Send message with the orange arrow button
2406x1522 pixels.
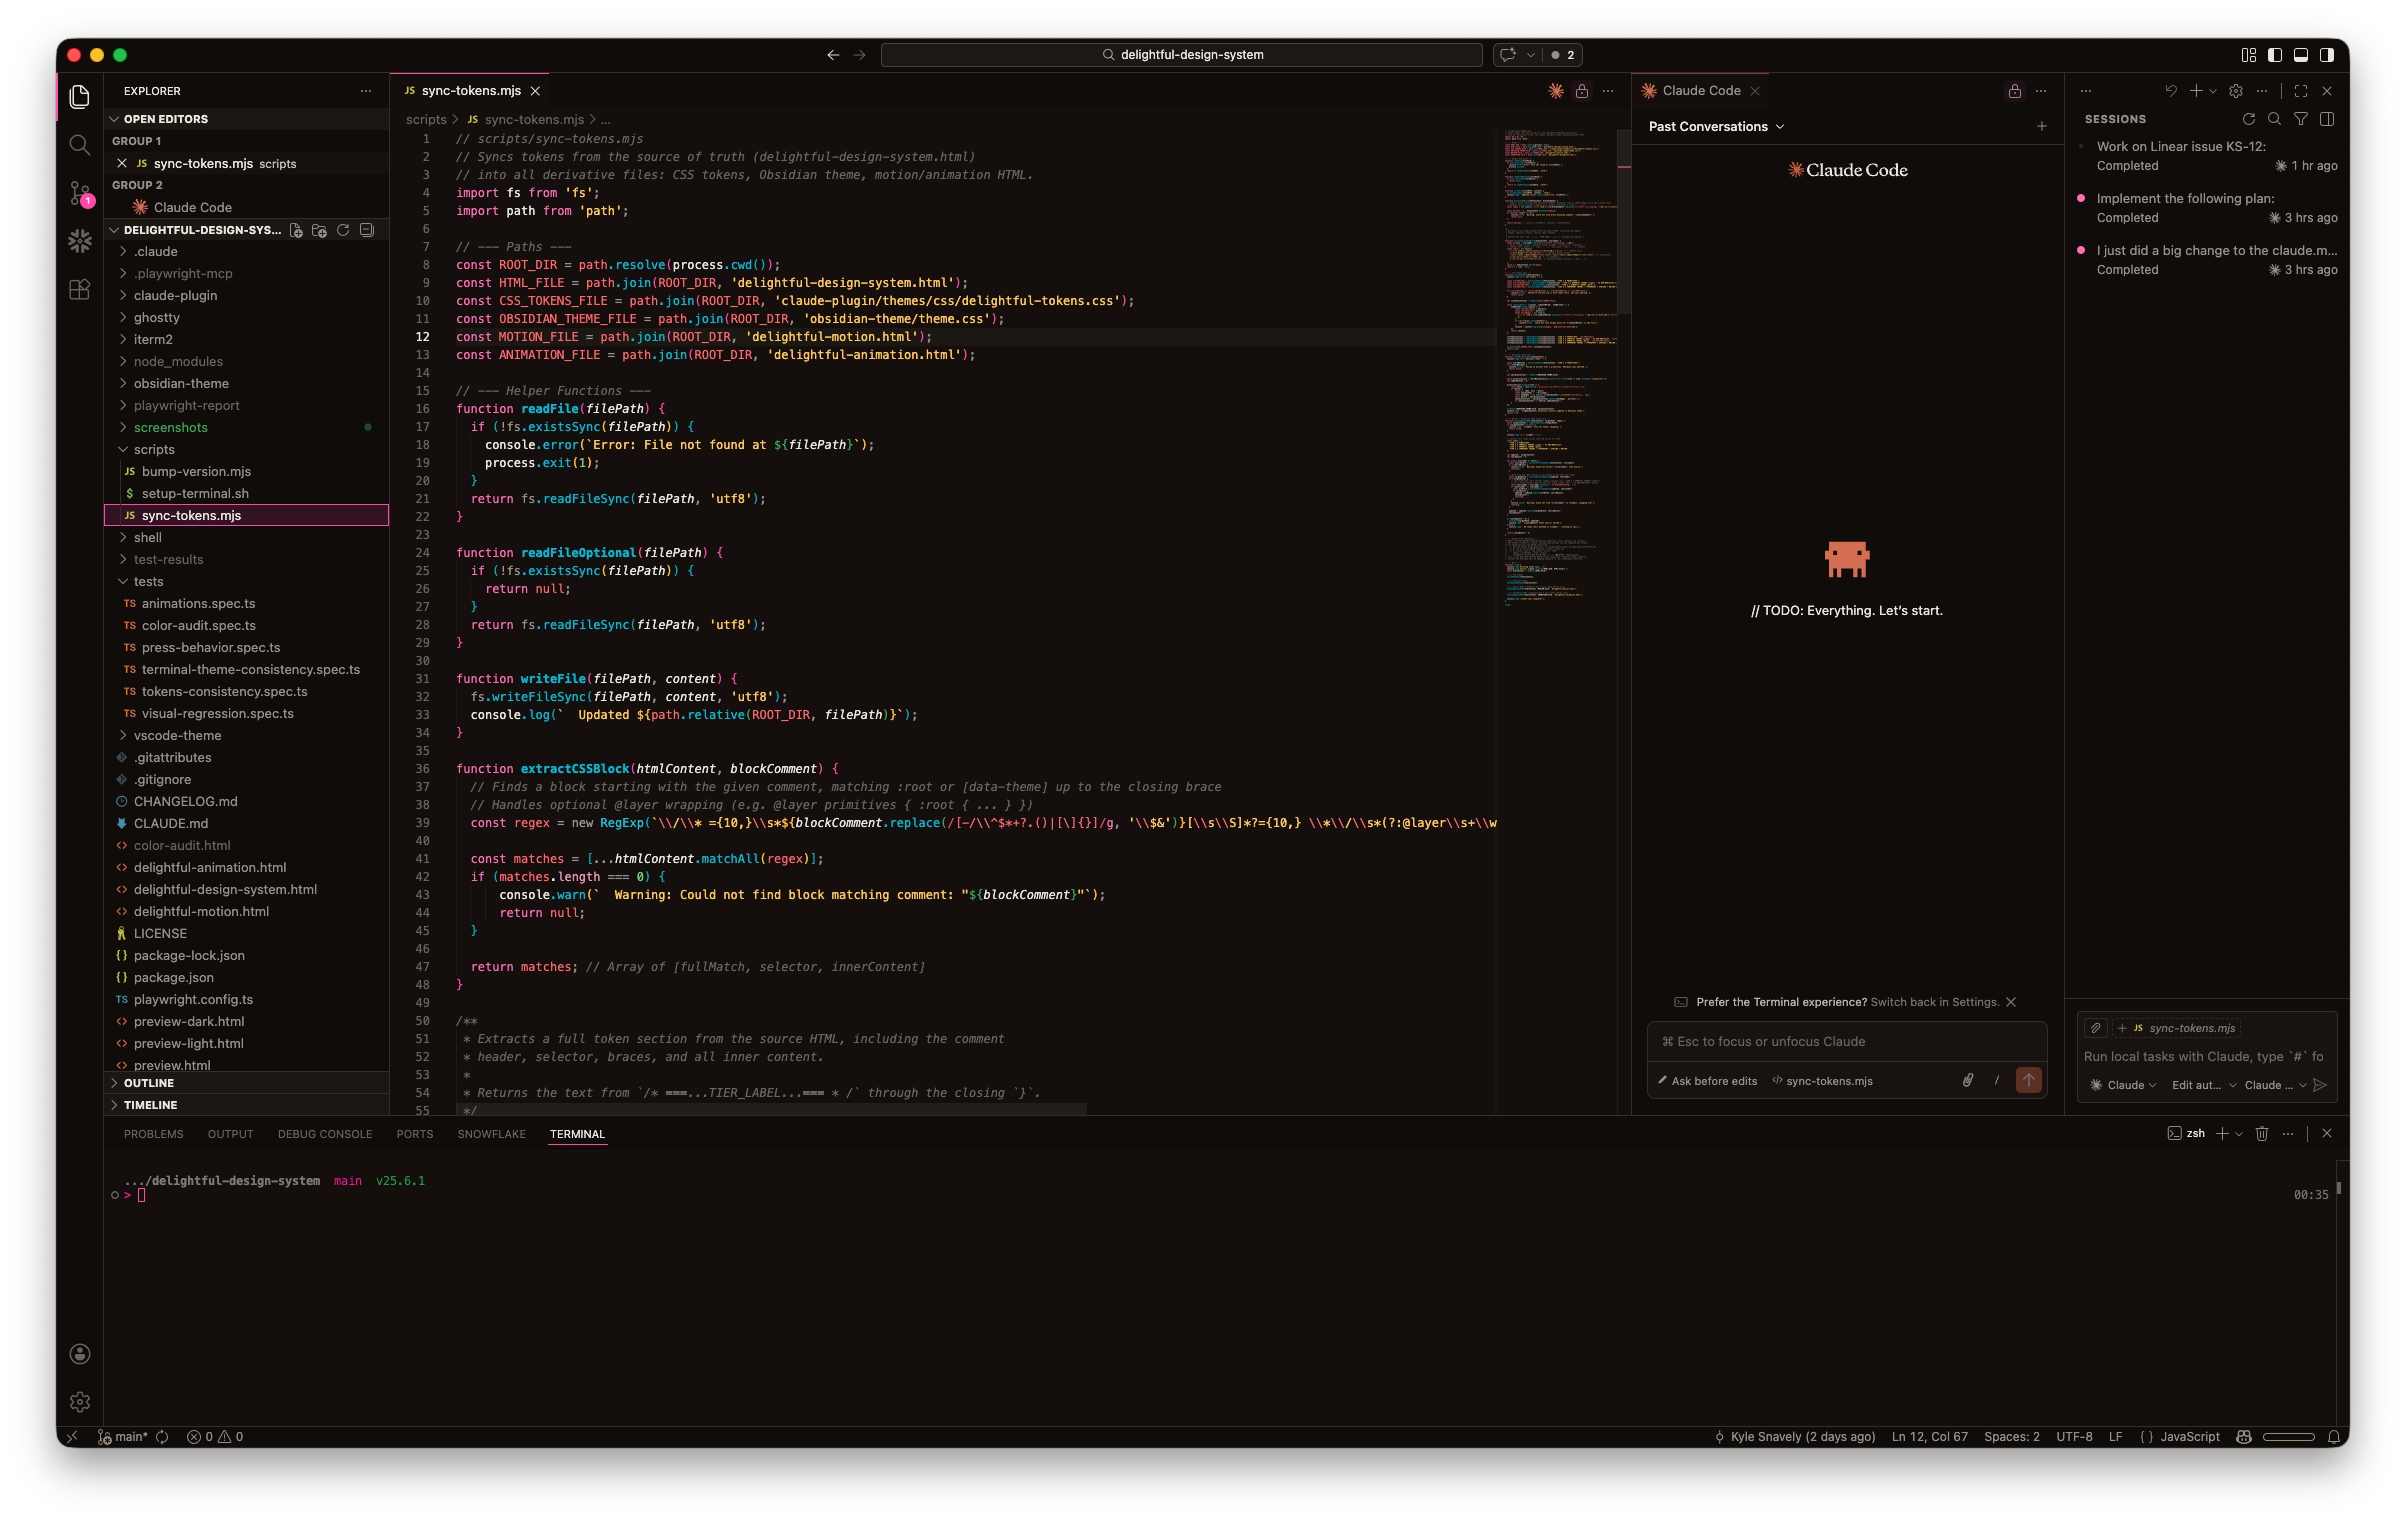pos(2028,1080)
